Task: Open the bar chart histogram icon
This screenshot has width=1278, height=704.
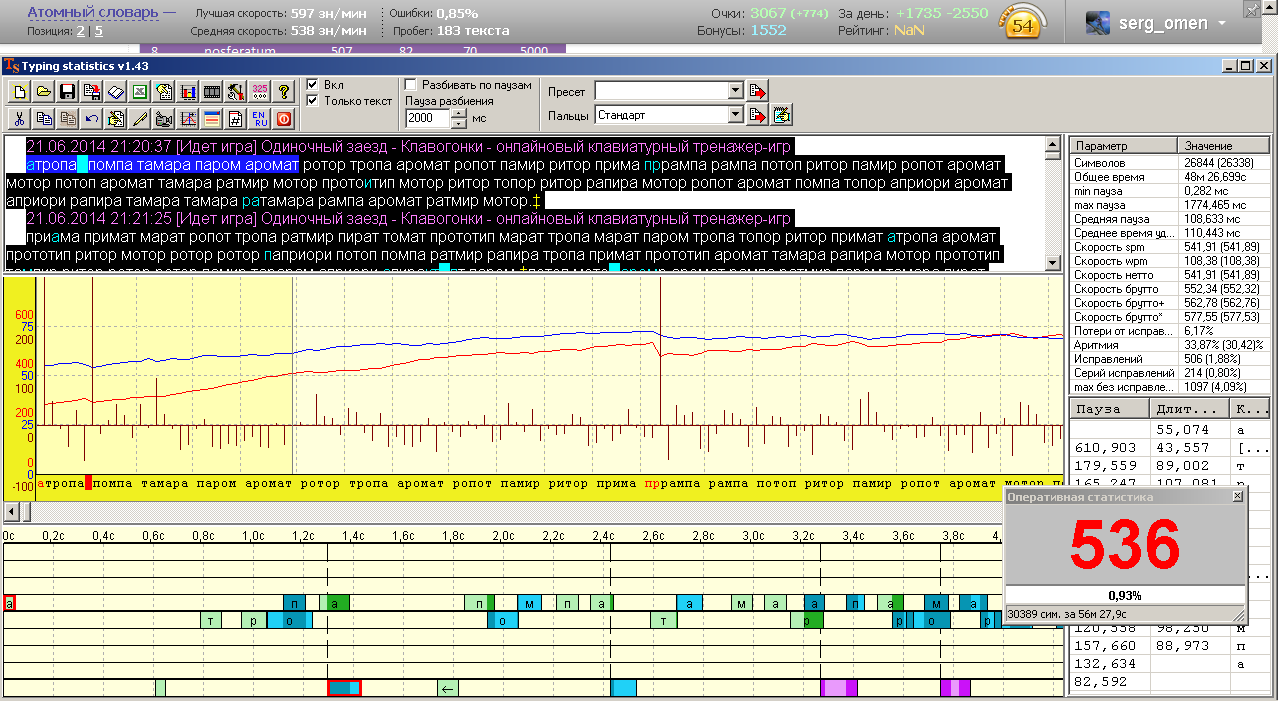Action: tap(187, 92)
